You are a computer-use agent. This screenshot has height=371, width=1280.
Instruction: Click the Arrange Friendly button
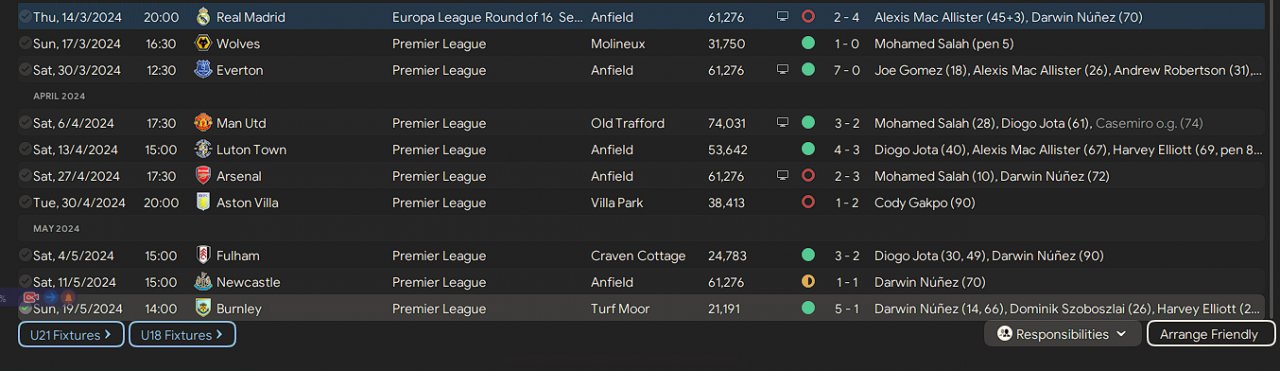[x=1211, y=334]
